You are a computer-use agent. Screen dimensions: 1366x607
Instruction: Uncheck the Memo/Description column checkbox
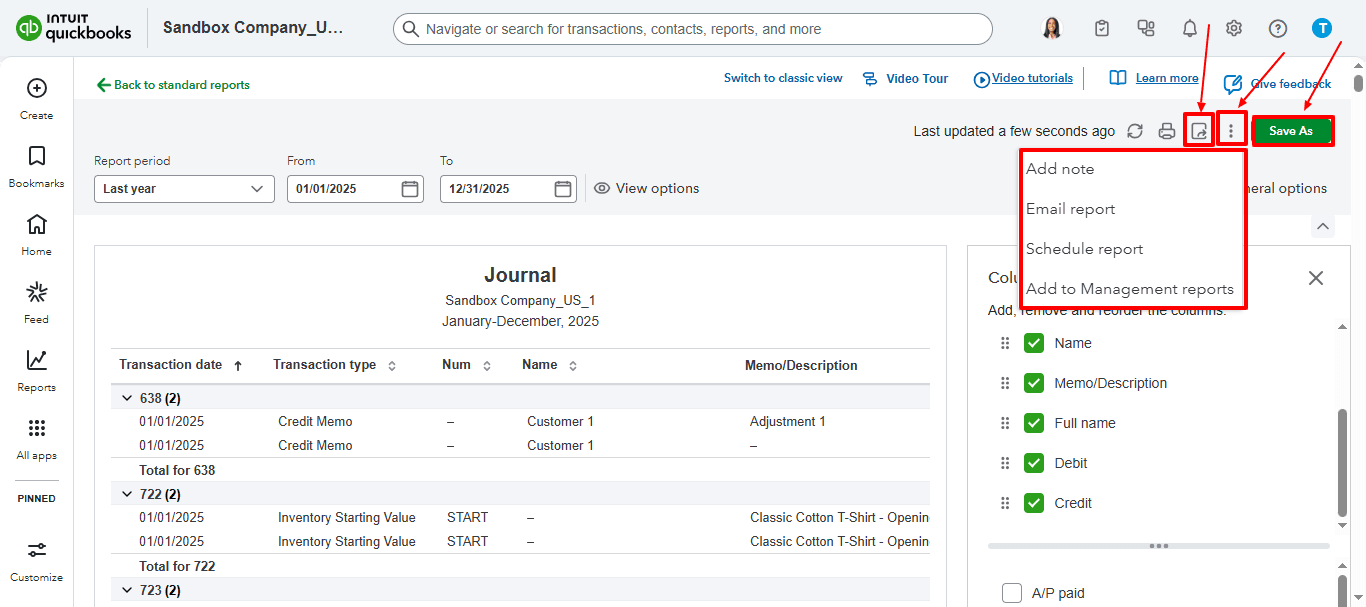pyautogui.click(x=1034, y=383)
